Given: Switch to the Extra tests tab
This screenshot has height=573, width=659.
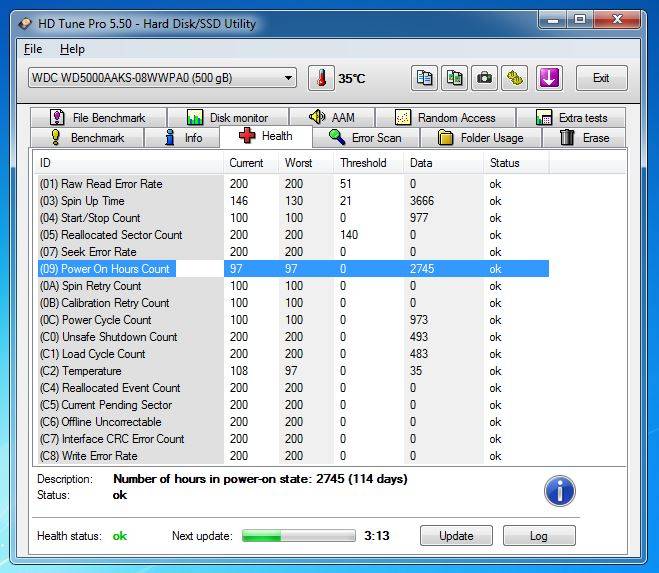Looking at the screenshot, I should click(x=571, y=118).
